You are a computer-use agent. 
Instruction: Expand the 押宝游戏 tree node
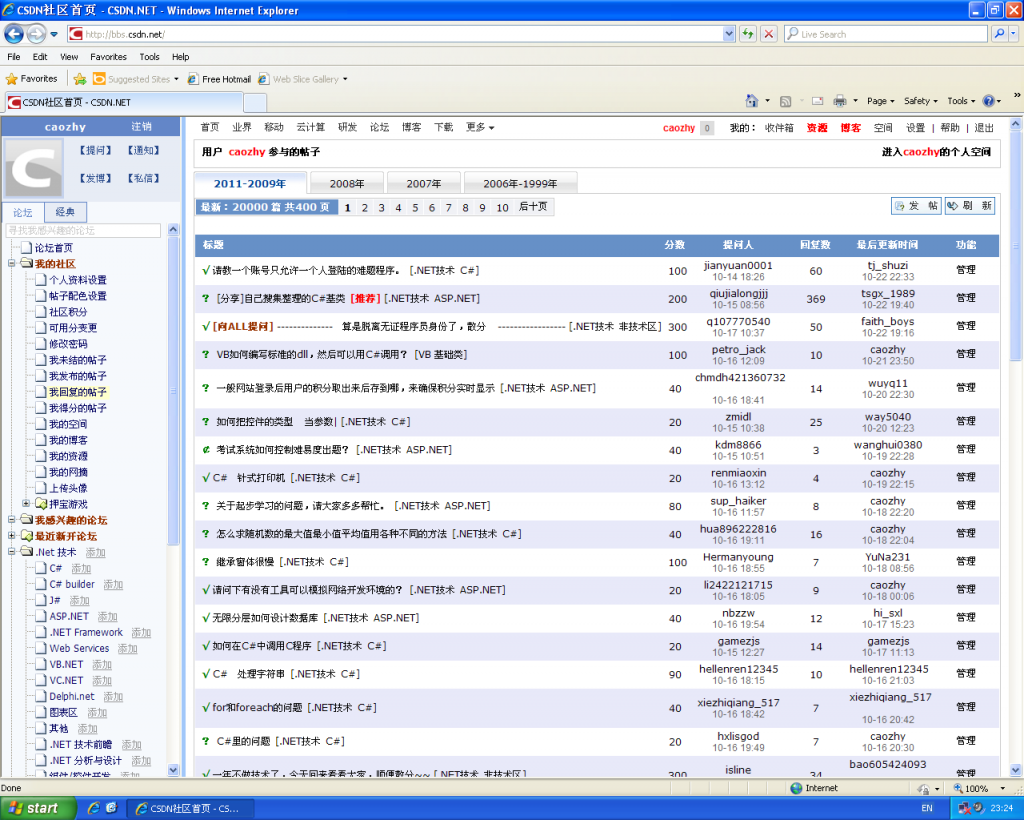pyautogui.click(x=26, y=503)
